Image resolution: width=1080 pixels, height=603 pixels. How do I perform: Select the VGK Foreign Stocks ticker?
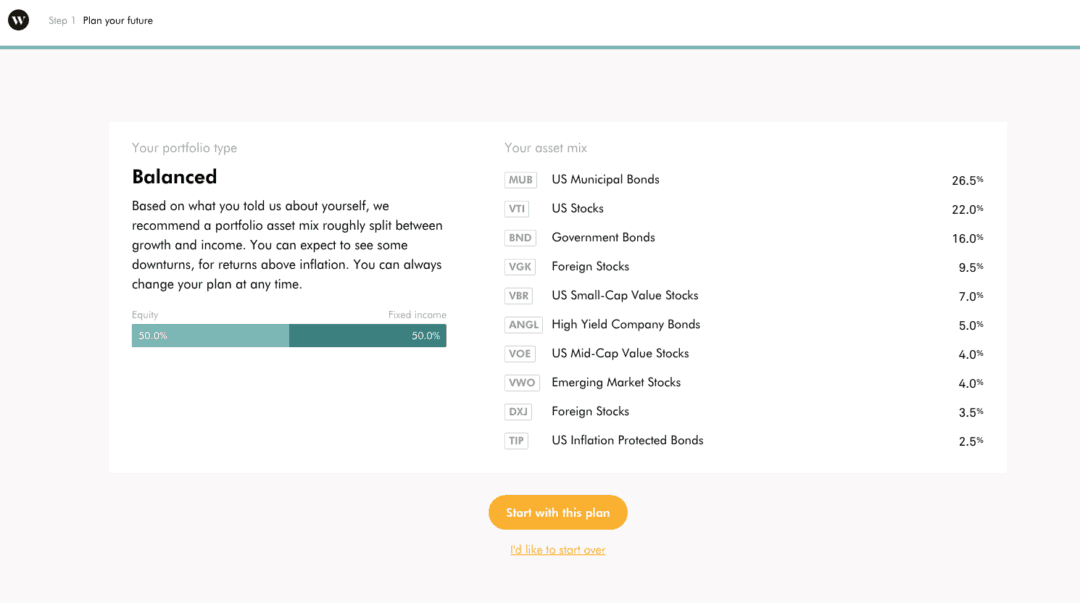519,266
